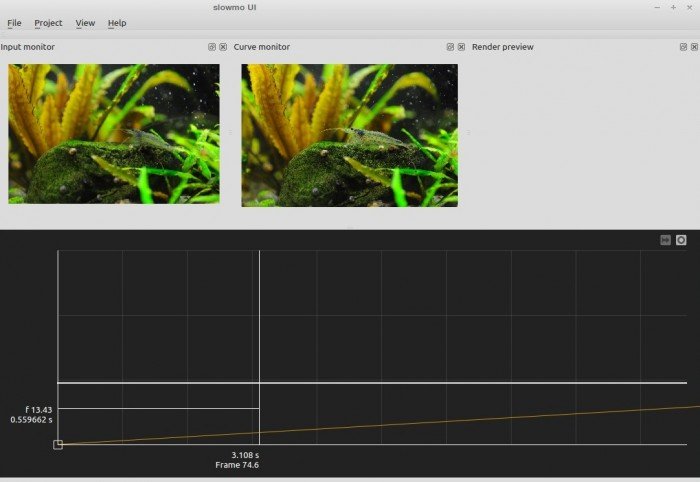Close the Curve monitor panel

tap(461, 47)
